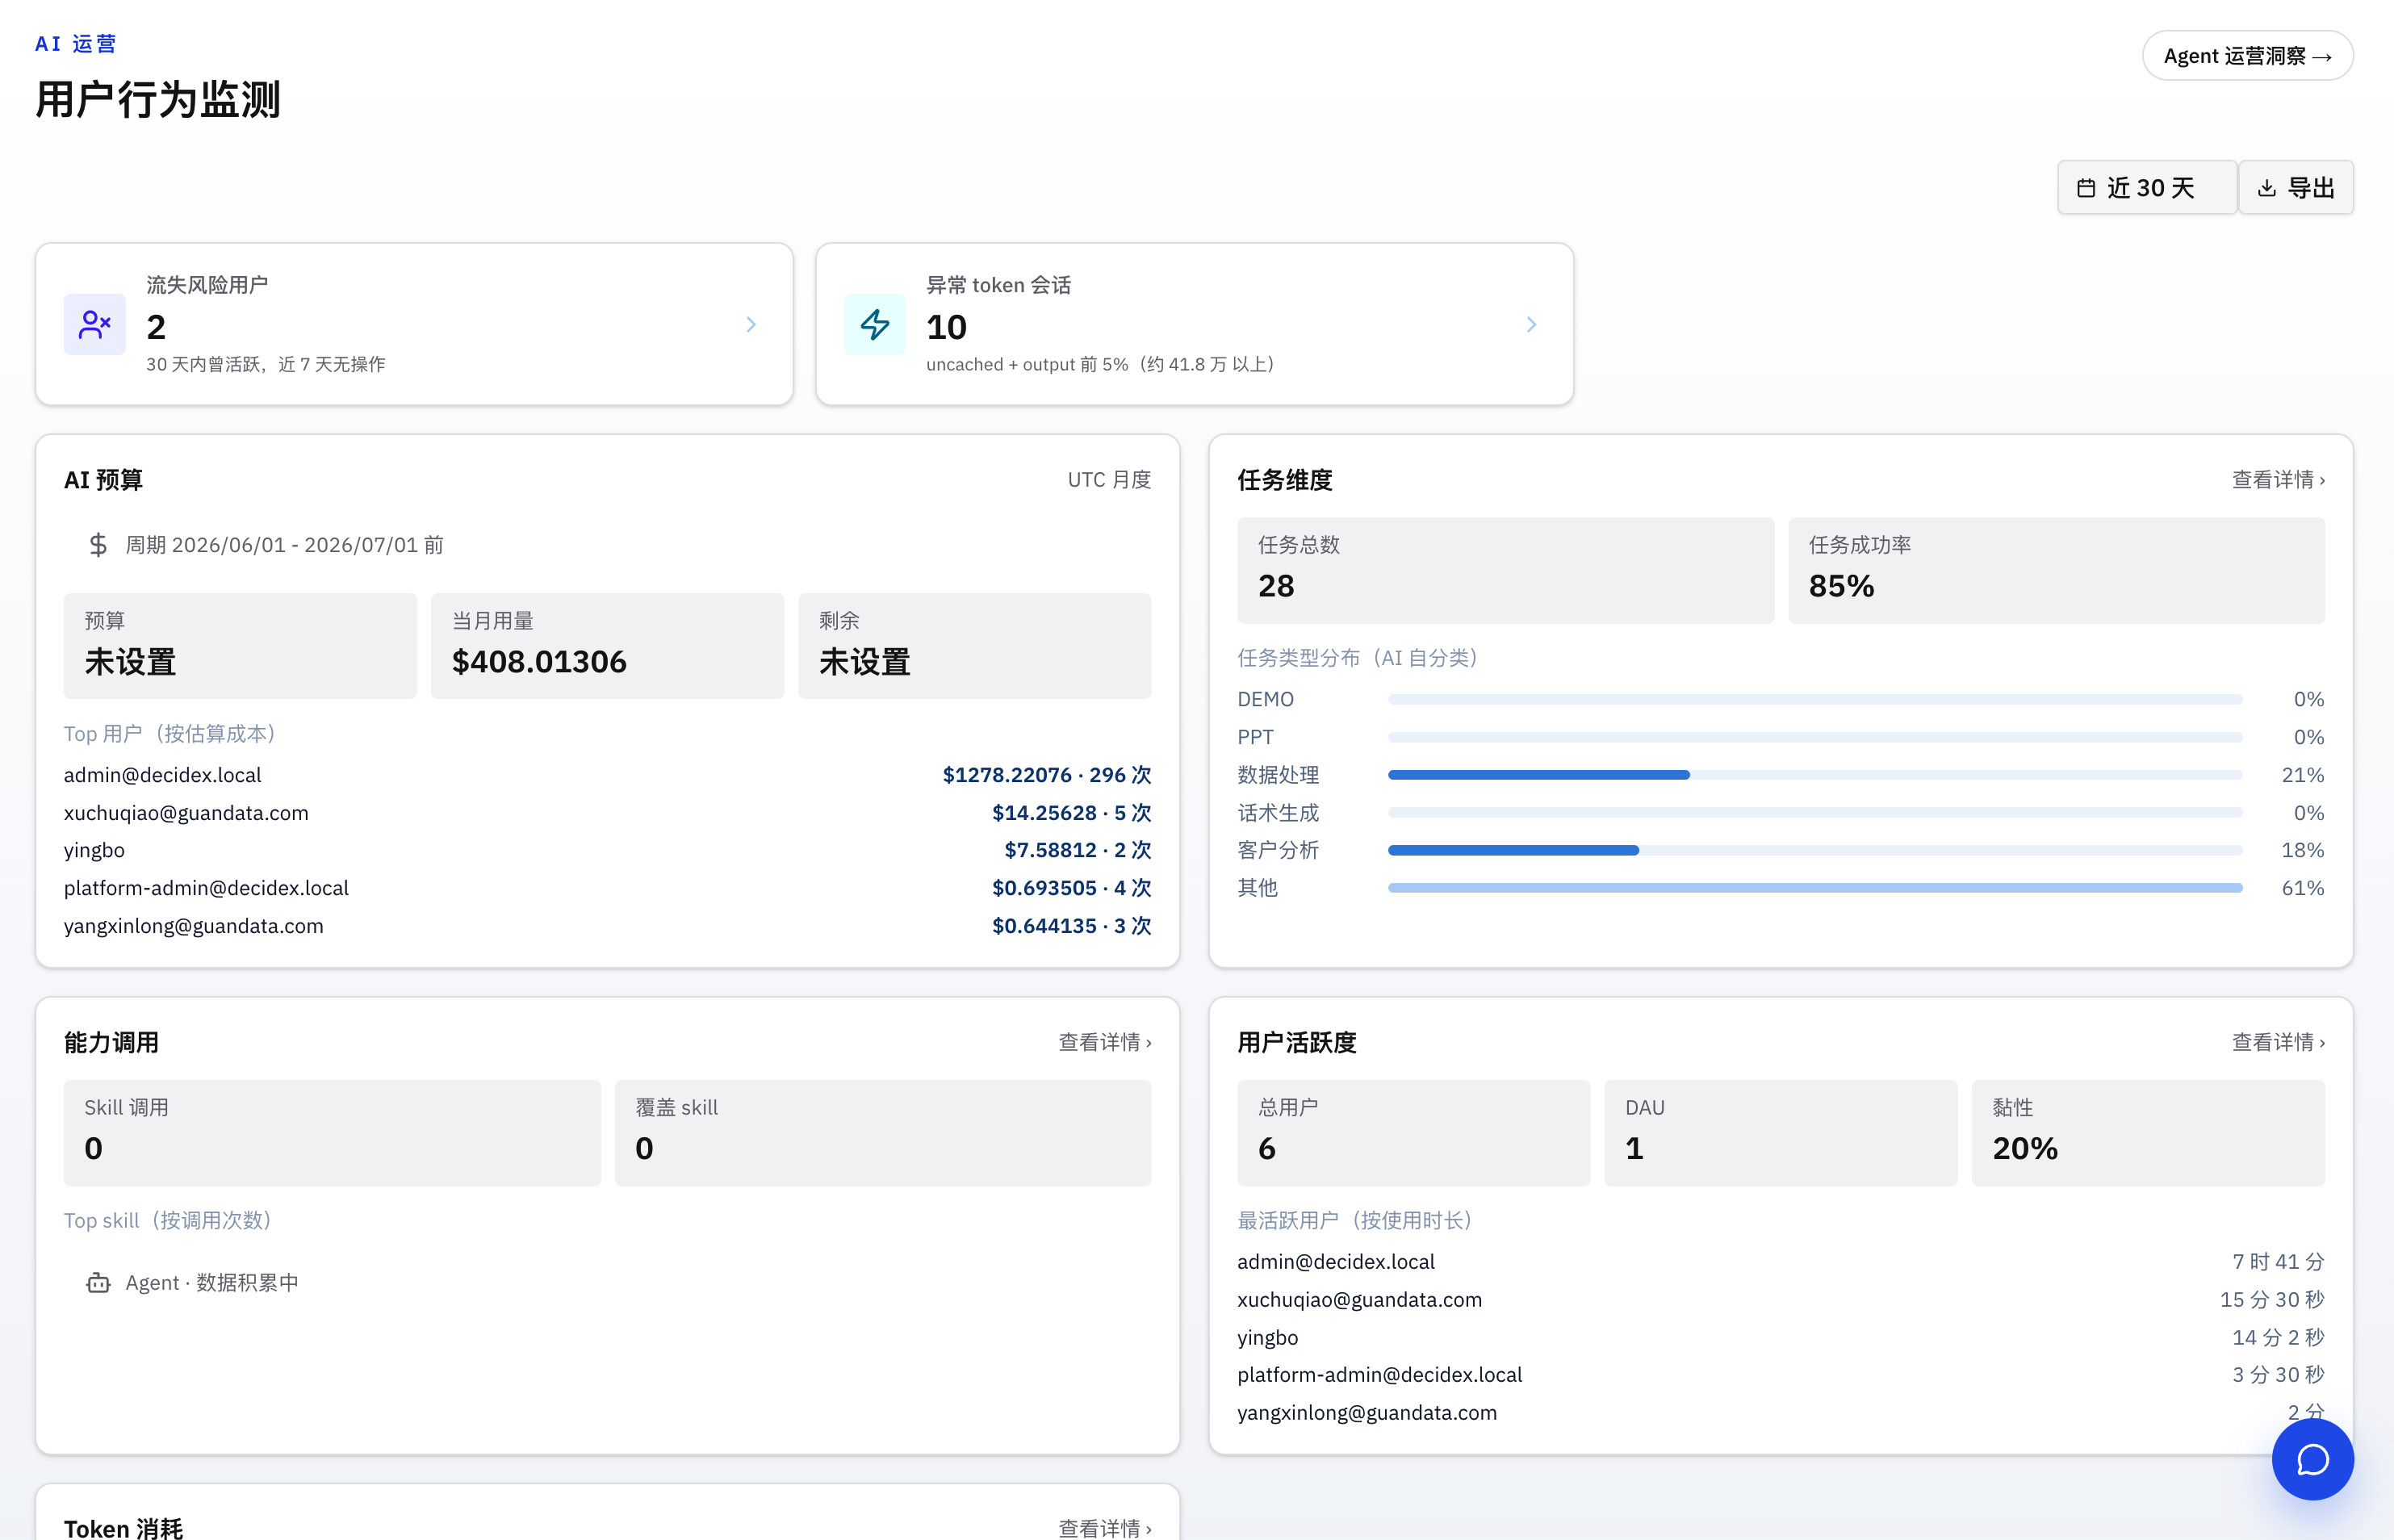
Task: Click the 任务成功率 85% tile
Action: coord(2056,570)
